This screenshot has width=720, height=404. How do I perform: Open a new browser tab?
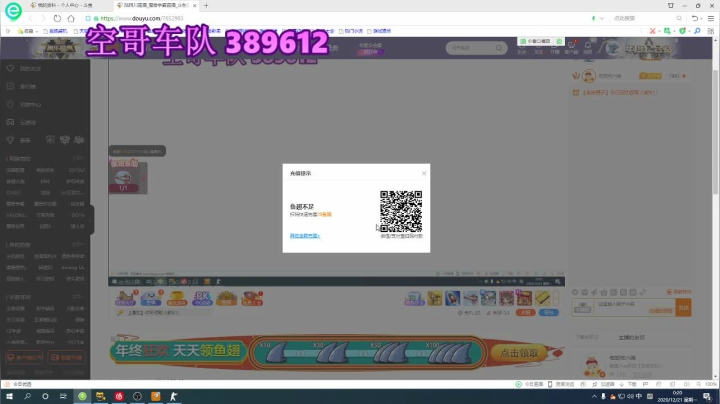point(206,6)
